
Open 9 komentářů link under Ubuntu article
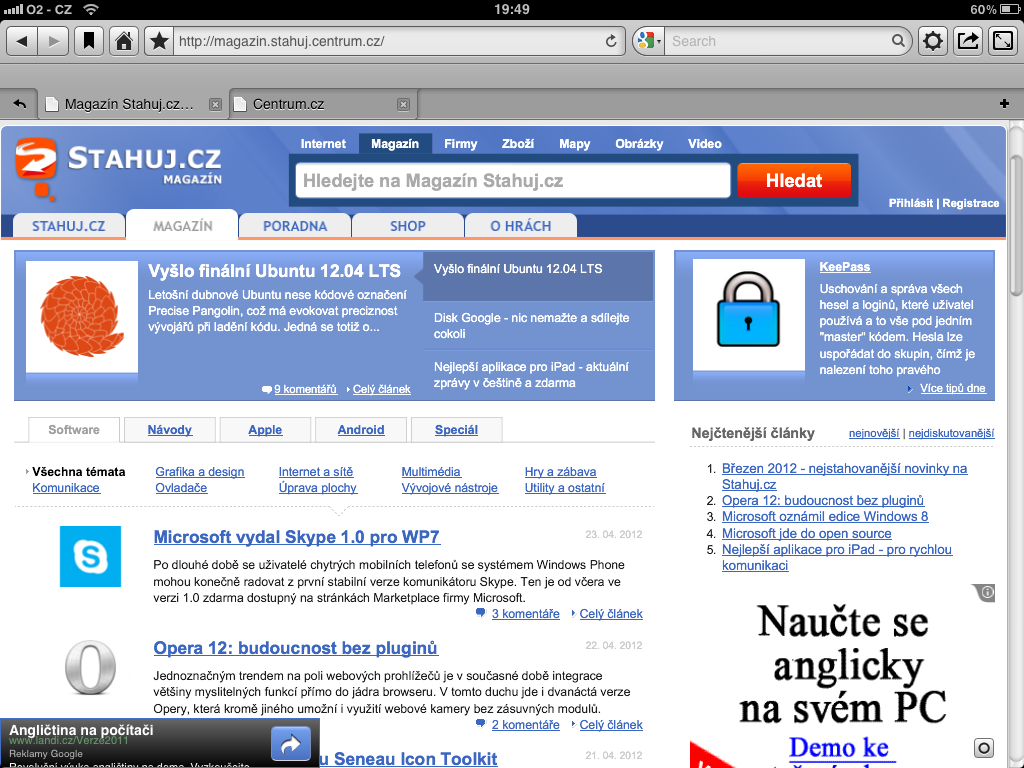[x=305, y=389]
